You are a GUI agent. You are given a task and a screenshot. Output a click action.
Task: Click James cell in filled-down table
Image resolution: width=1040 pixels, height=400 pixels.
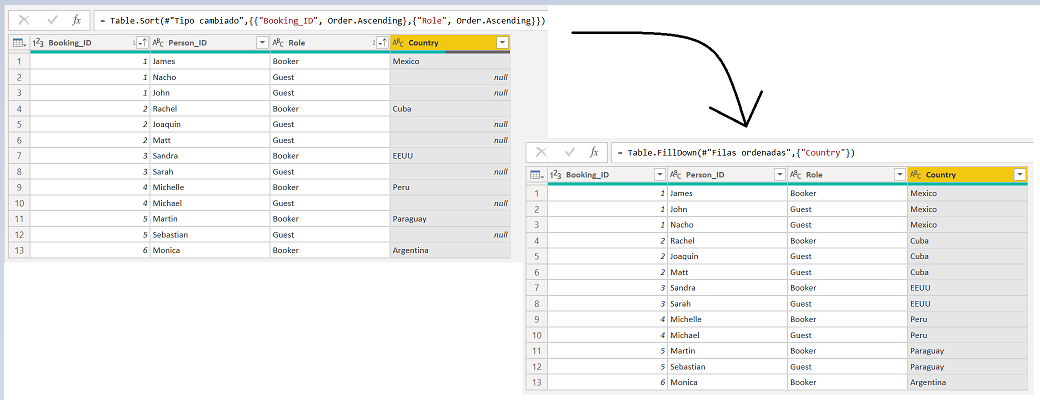[727, 193]
